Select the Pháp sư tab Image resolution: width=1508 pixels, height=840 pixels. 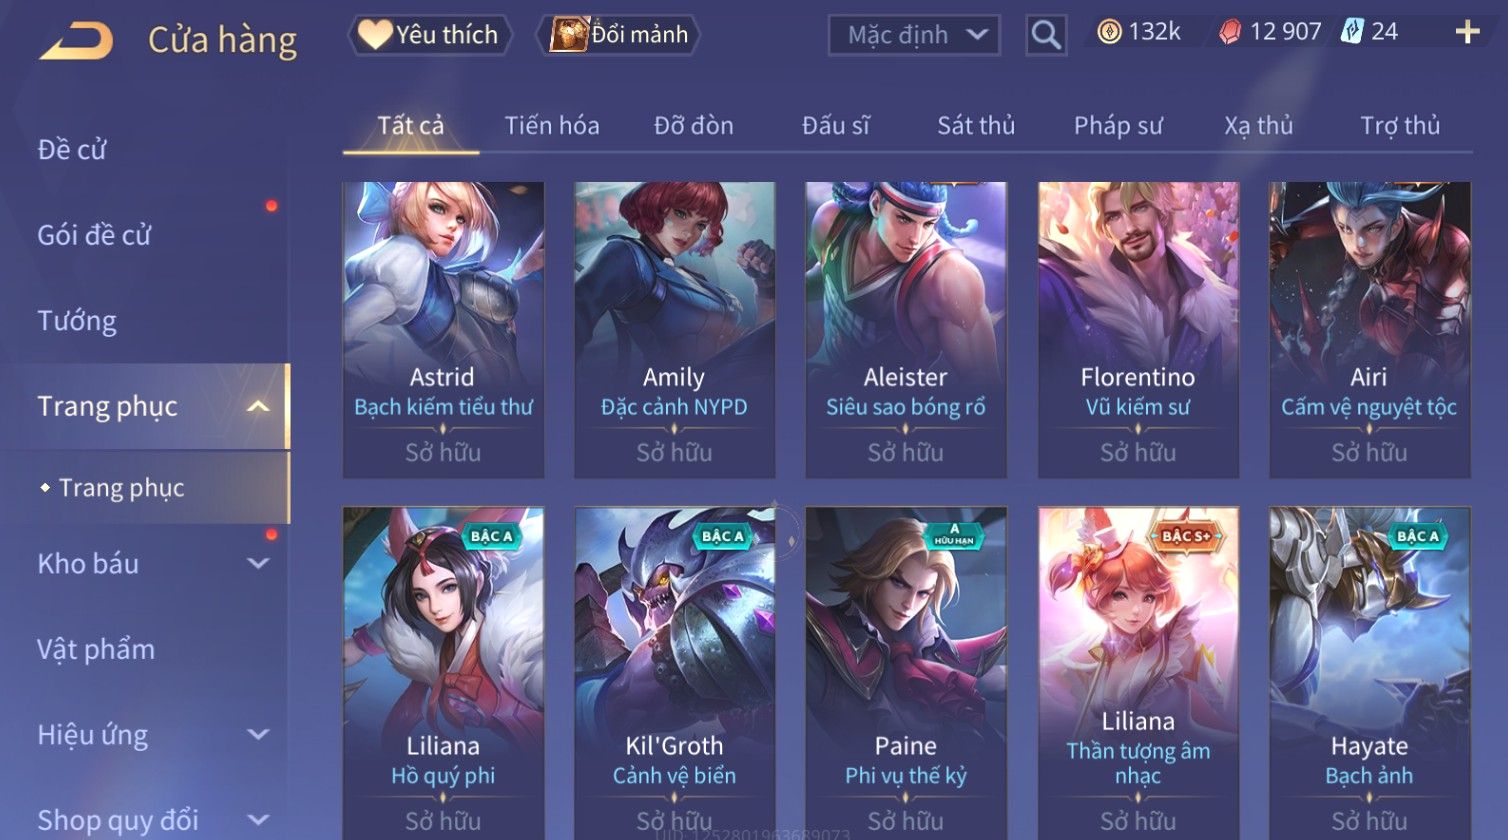1118,126
